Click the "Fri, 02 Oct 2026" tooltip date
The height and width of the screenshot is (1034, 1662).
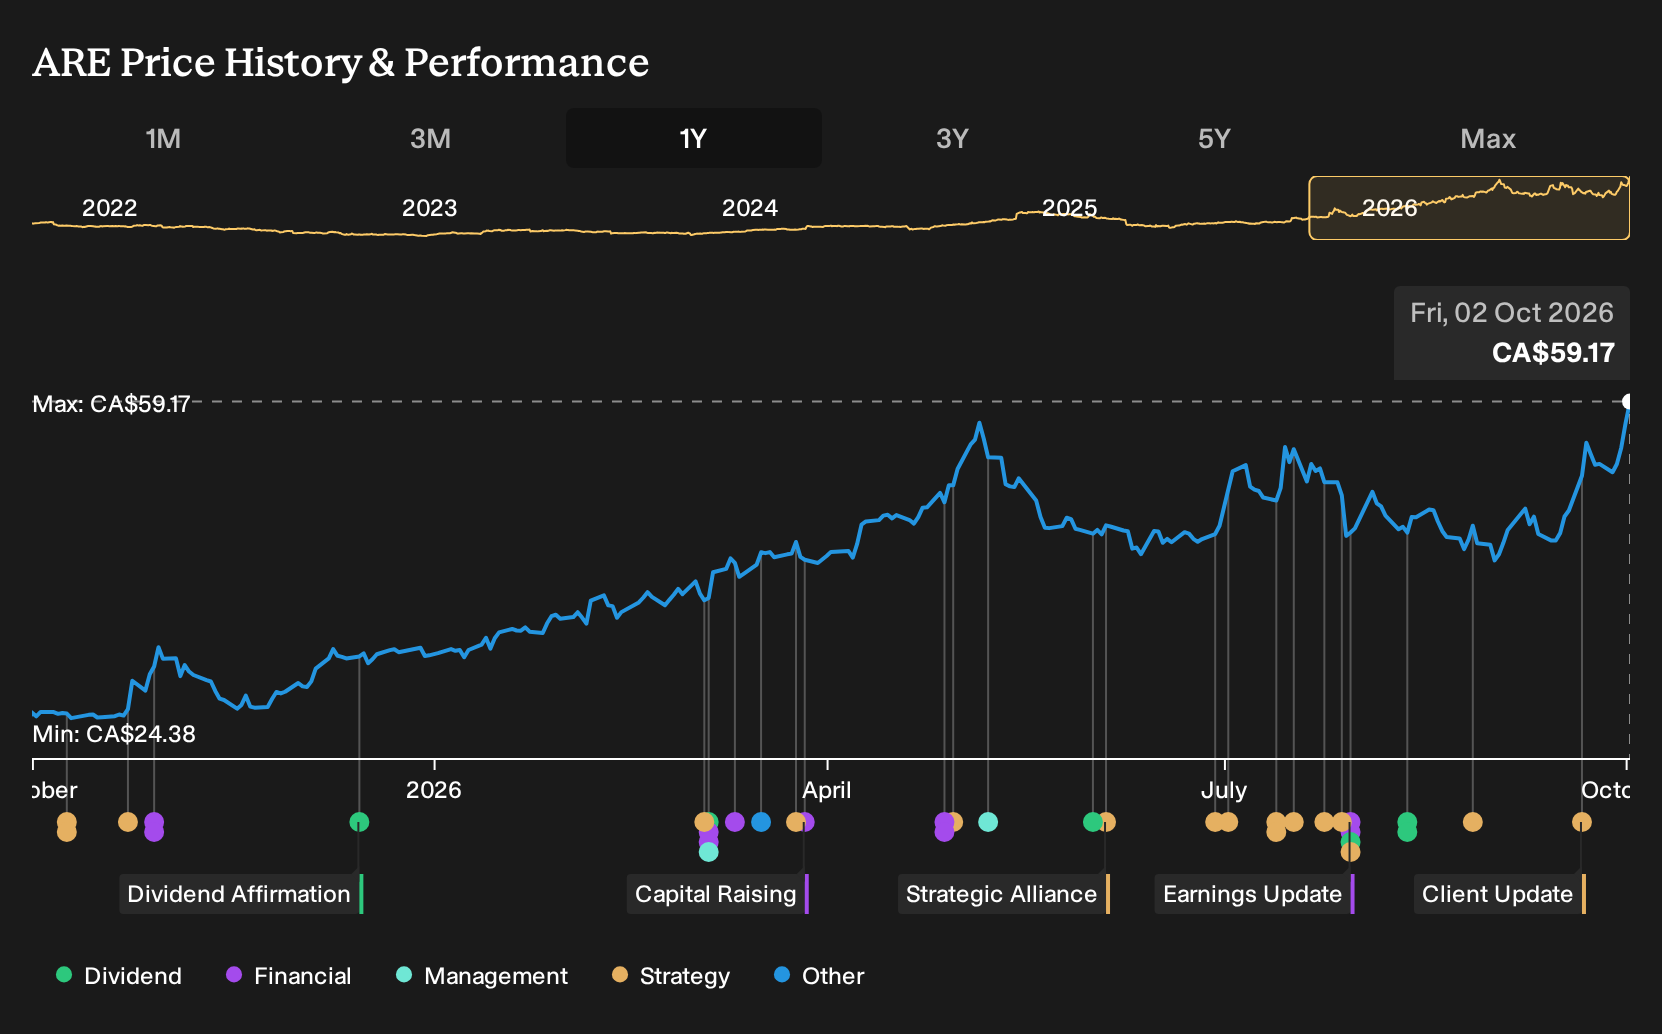point(1512,313)
